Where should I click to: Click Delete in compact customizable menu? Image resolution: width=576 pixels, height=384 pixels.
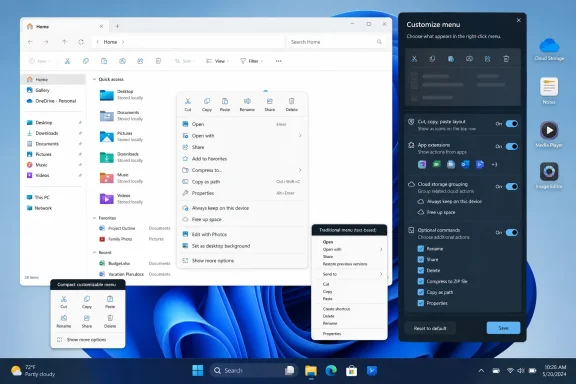(110, 321)
